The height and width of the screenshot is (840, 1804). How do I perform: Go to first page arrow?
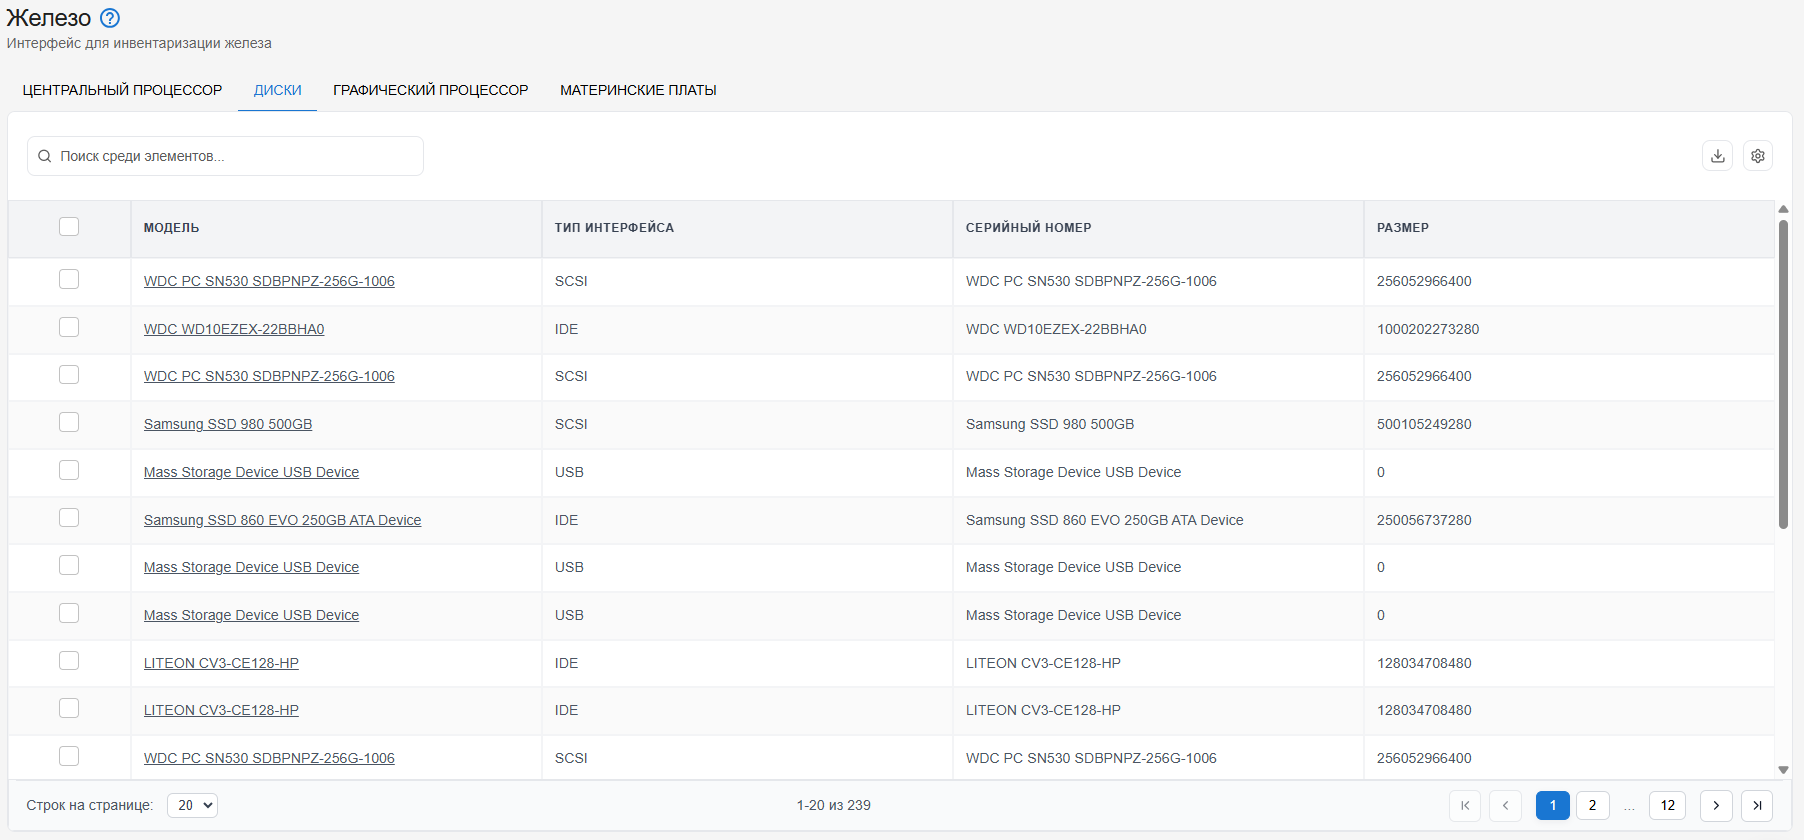point(1465,805)
